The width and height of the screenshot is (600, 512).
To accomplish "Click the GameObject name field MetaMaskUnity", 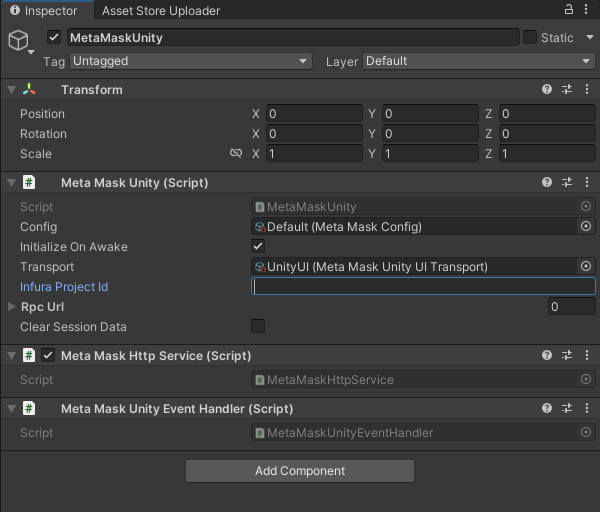I will pos(293,38).
